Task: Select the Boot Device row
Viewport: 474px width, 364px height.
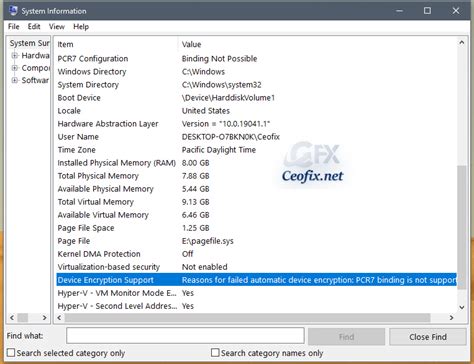Action: tap(257, 98)
